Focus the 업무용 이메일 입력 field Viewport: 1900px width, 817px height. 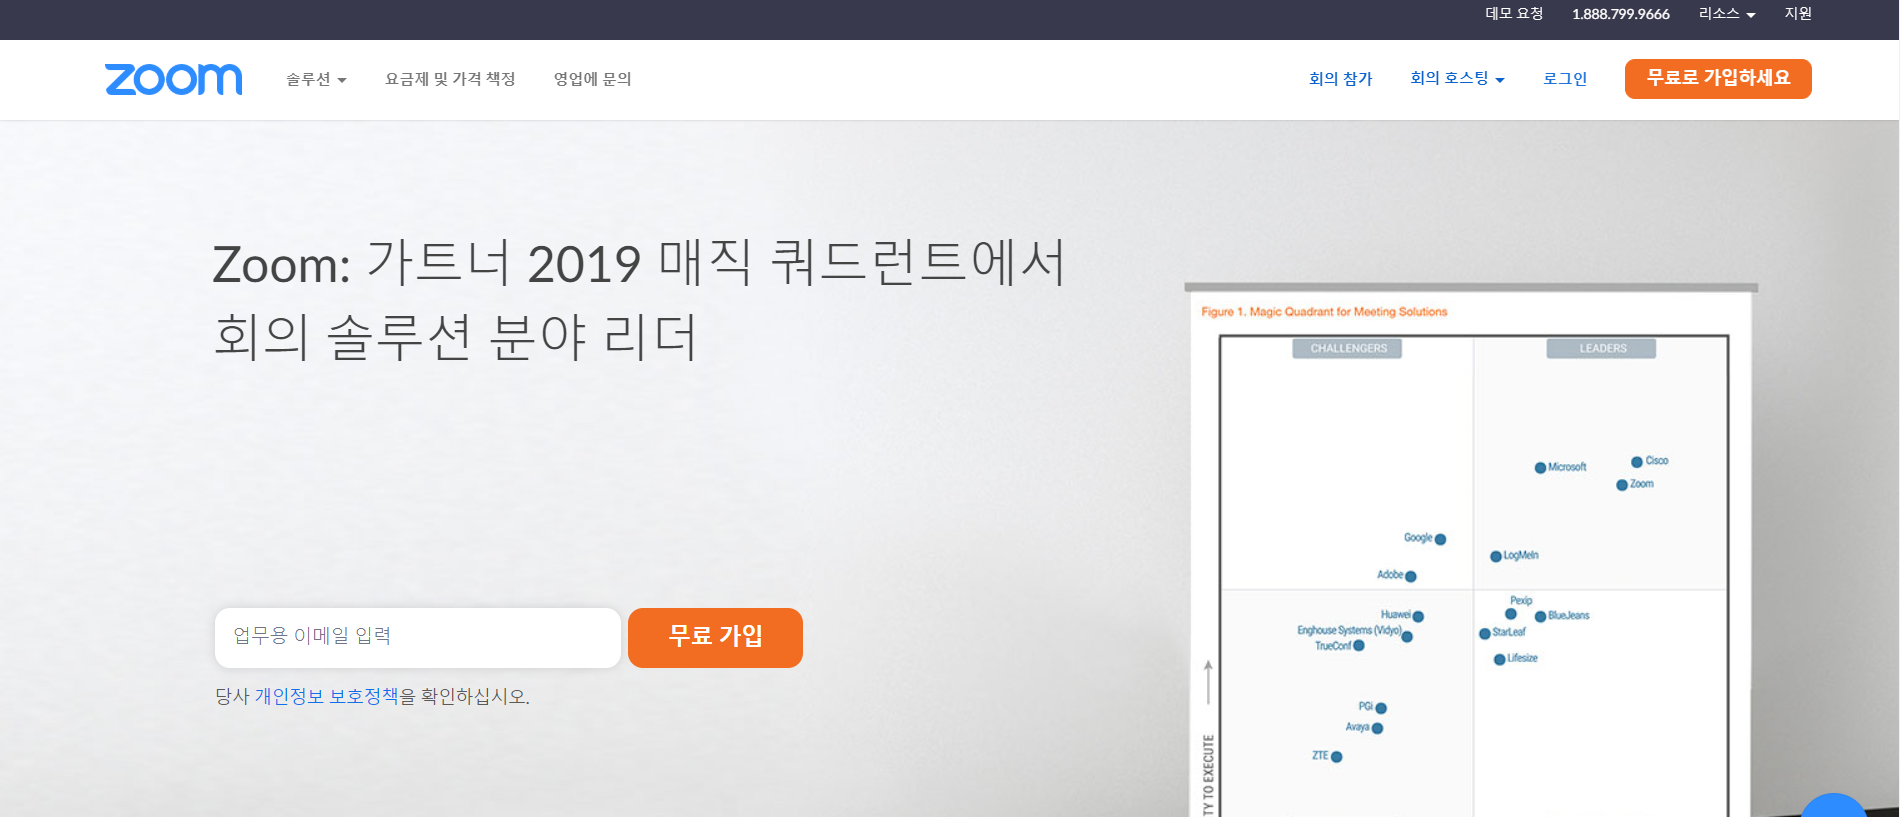coord(418,637)
